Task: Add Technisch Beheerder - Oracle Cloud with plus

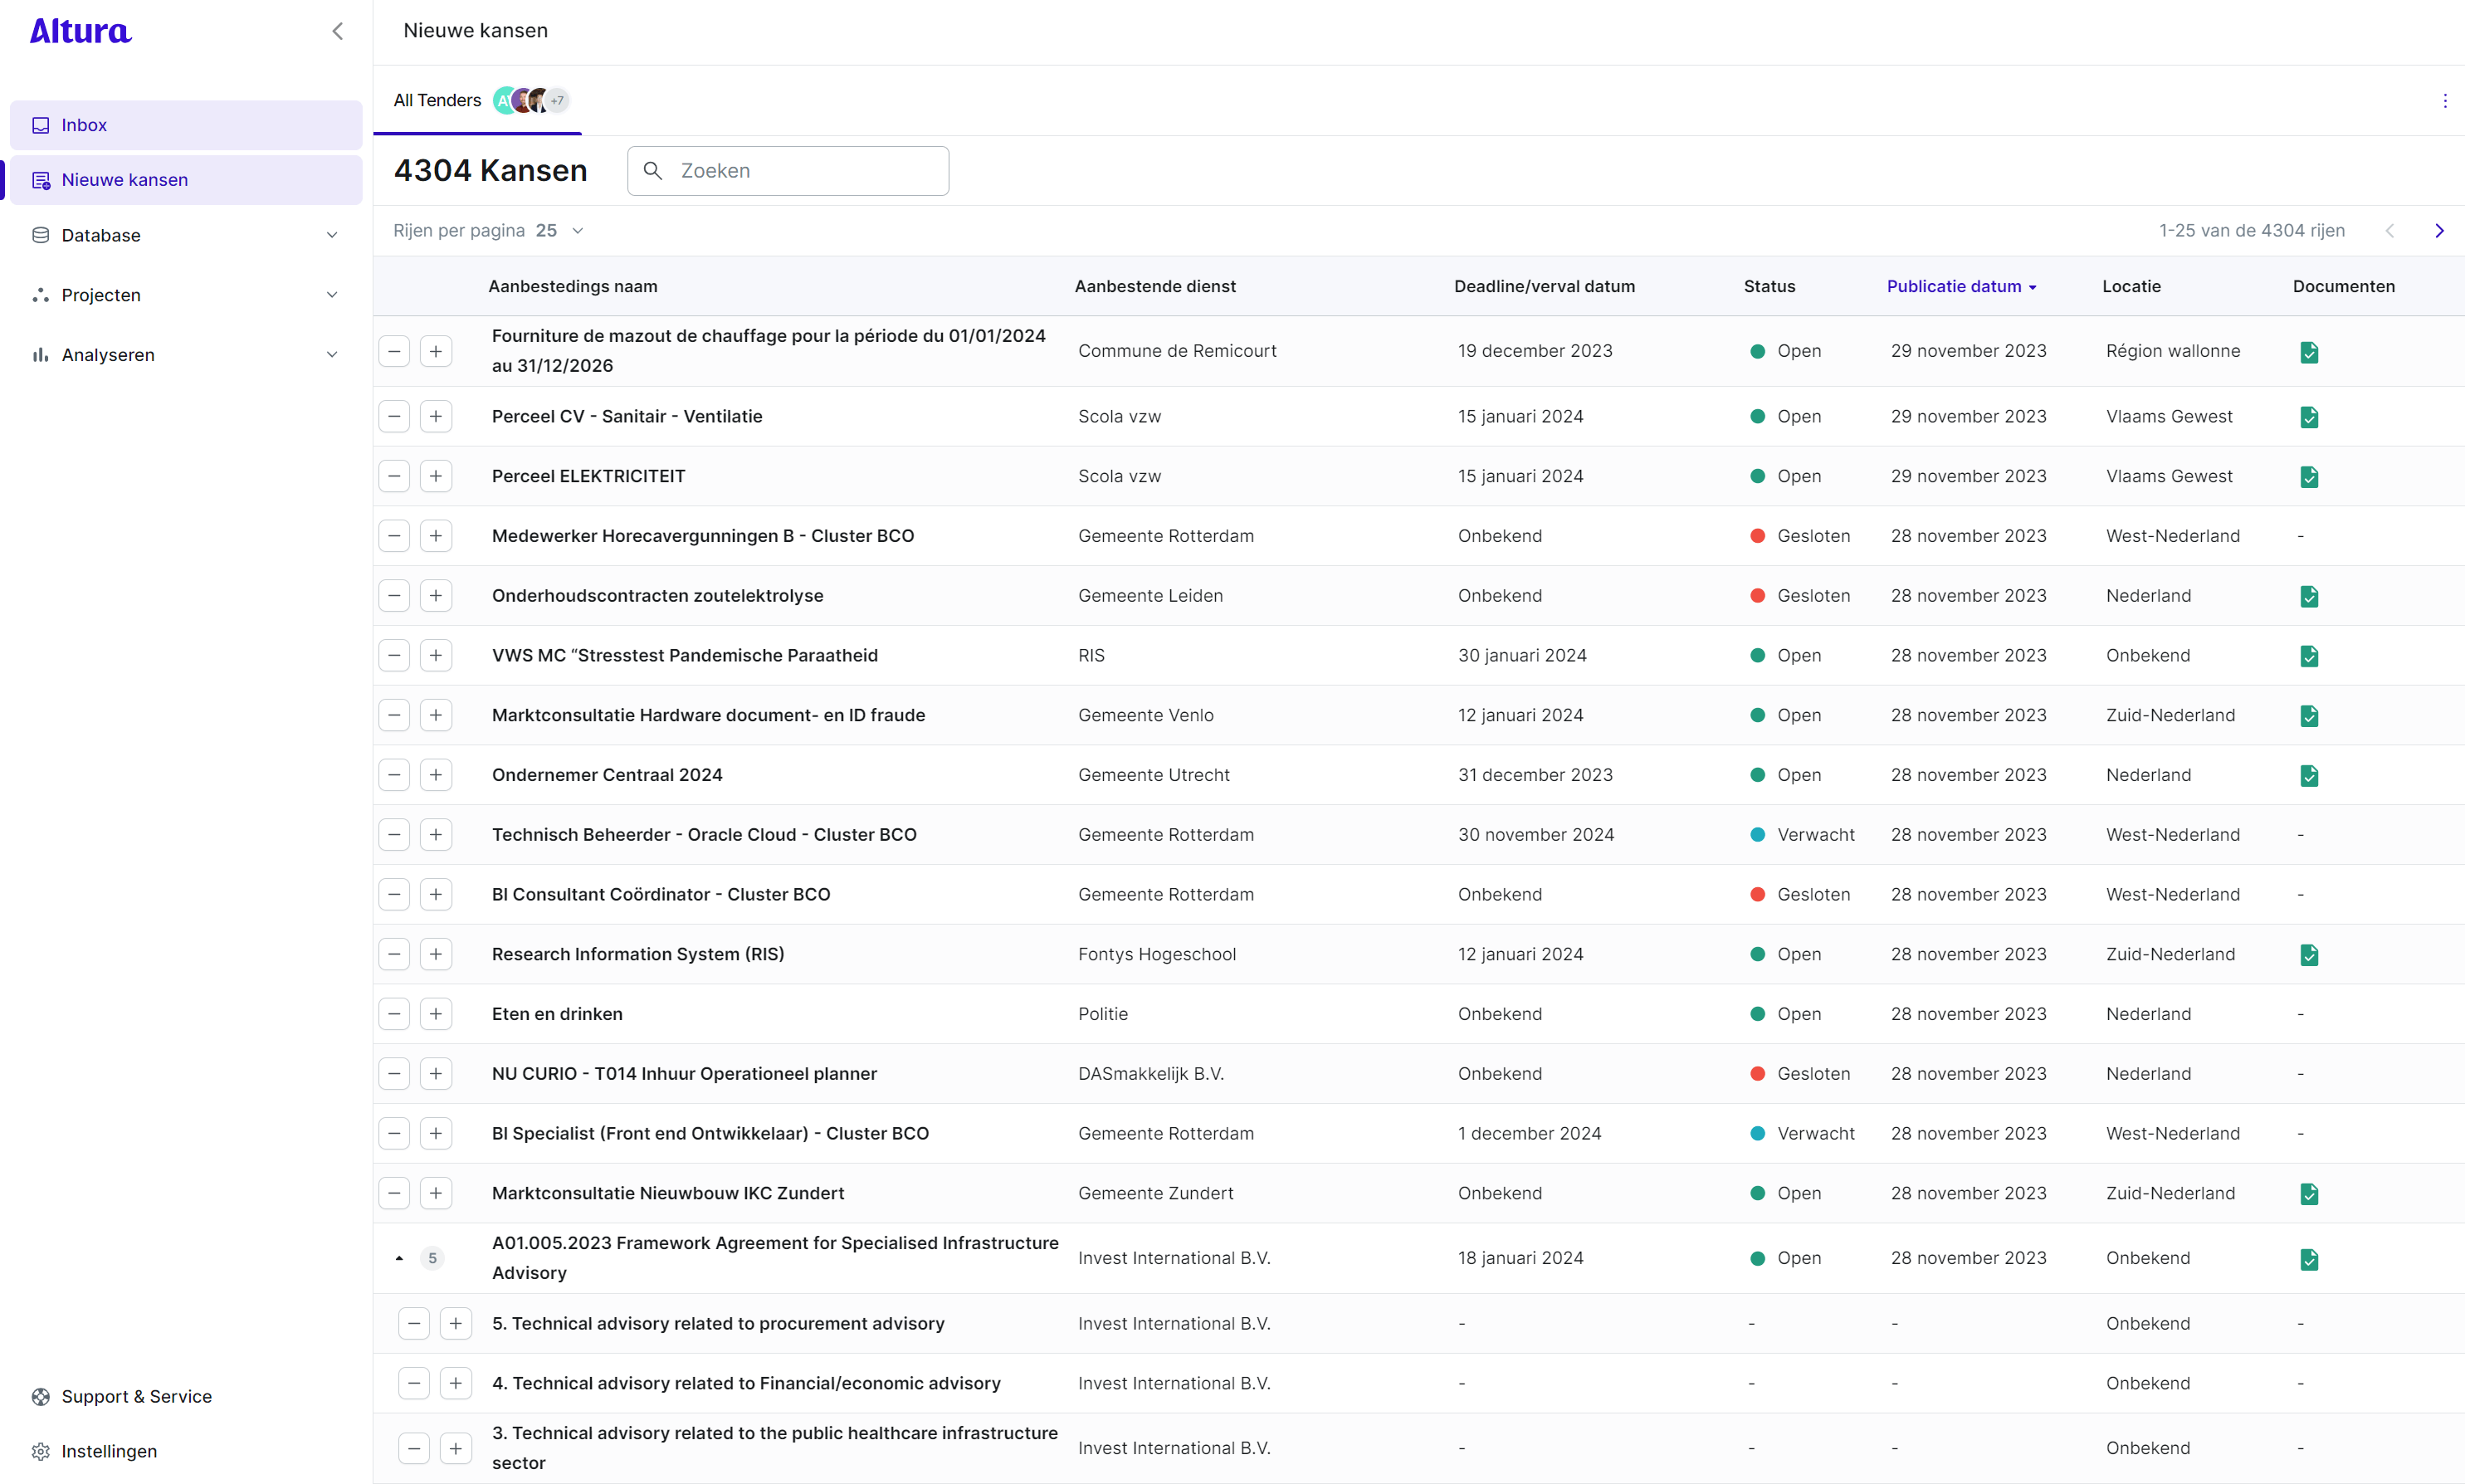Action: pos(436,835)
